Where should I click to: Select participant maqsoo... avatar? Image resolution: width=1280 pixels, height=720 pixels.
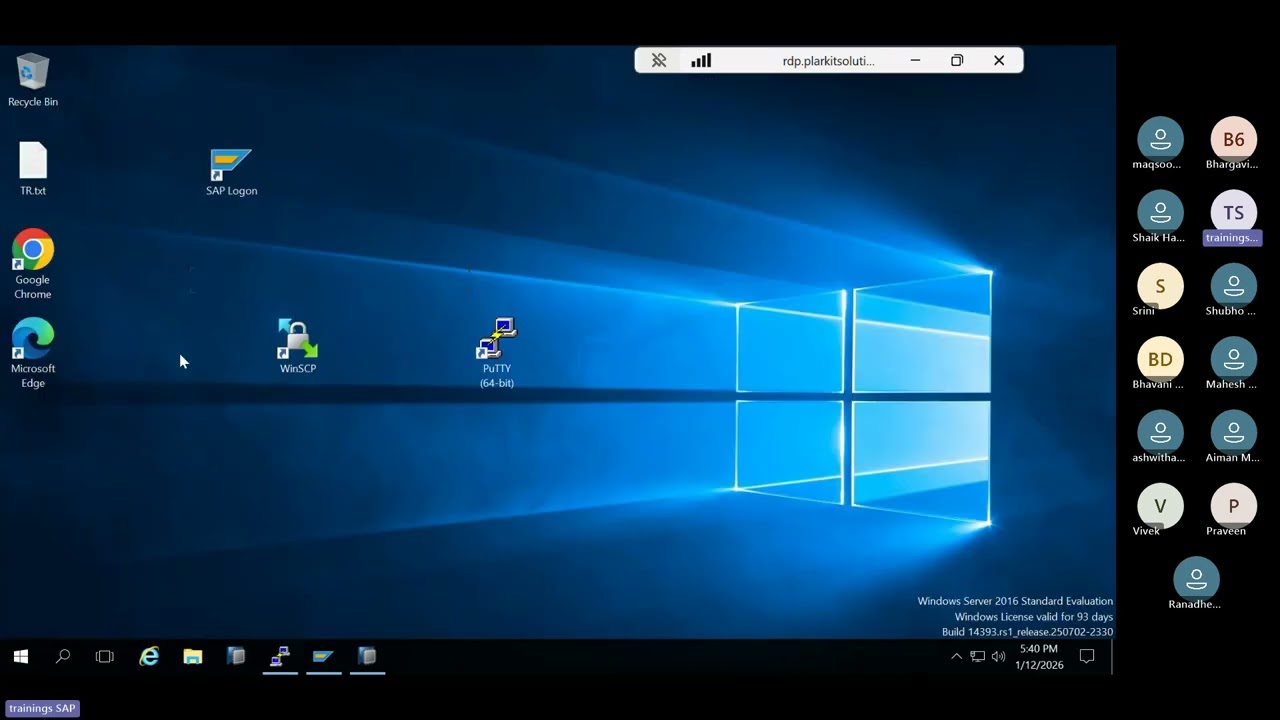(1160, 139)
